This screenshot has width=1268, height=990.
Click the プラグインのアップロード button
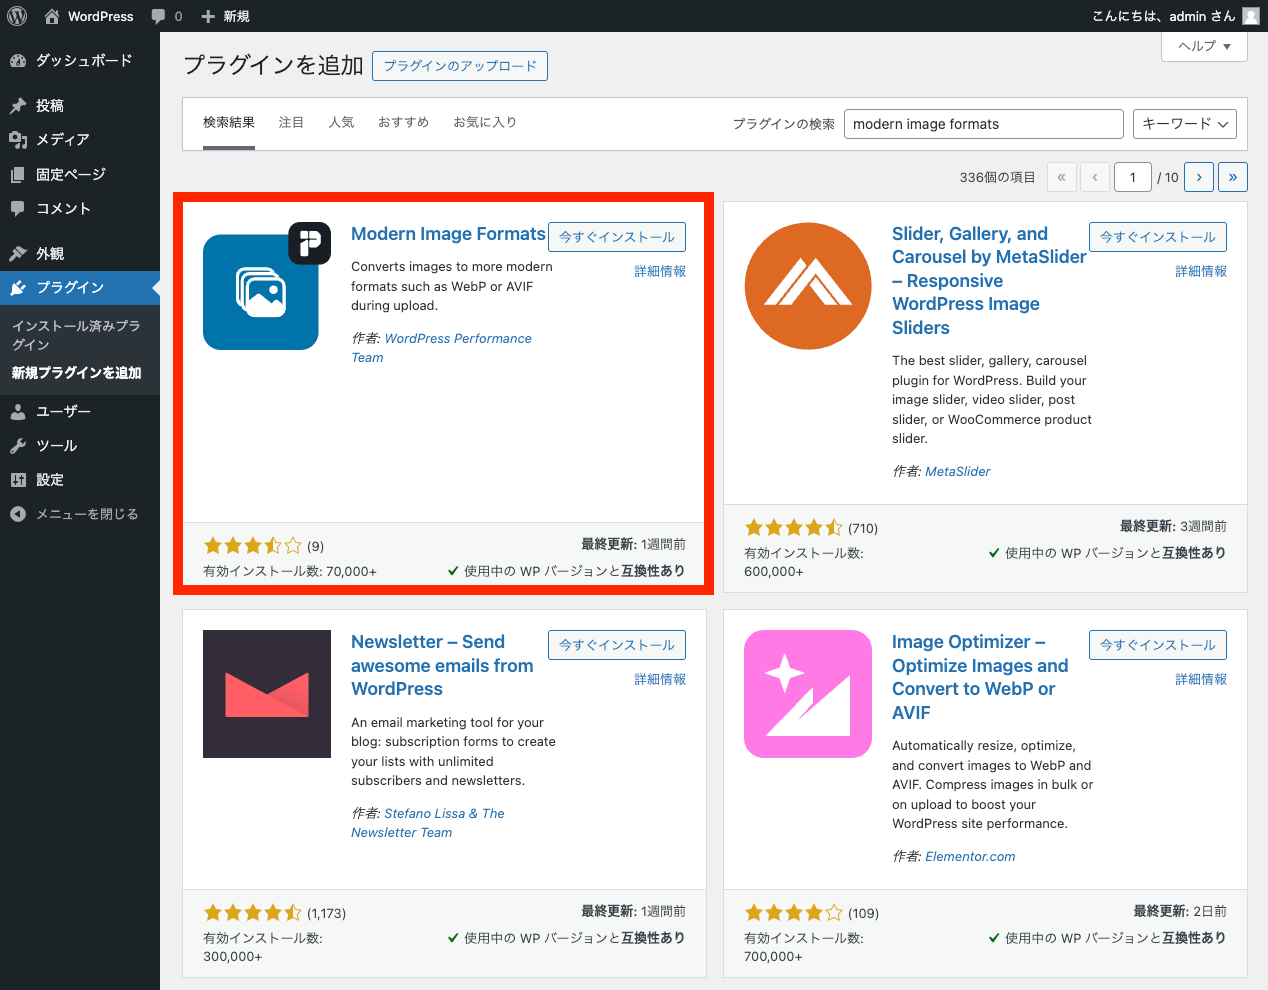tap(460, 66)
